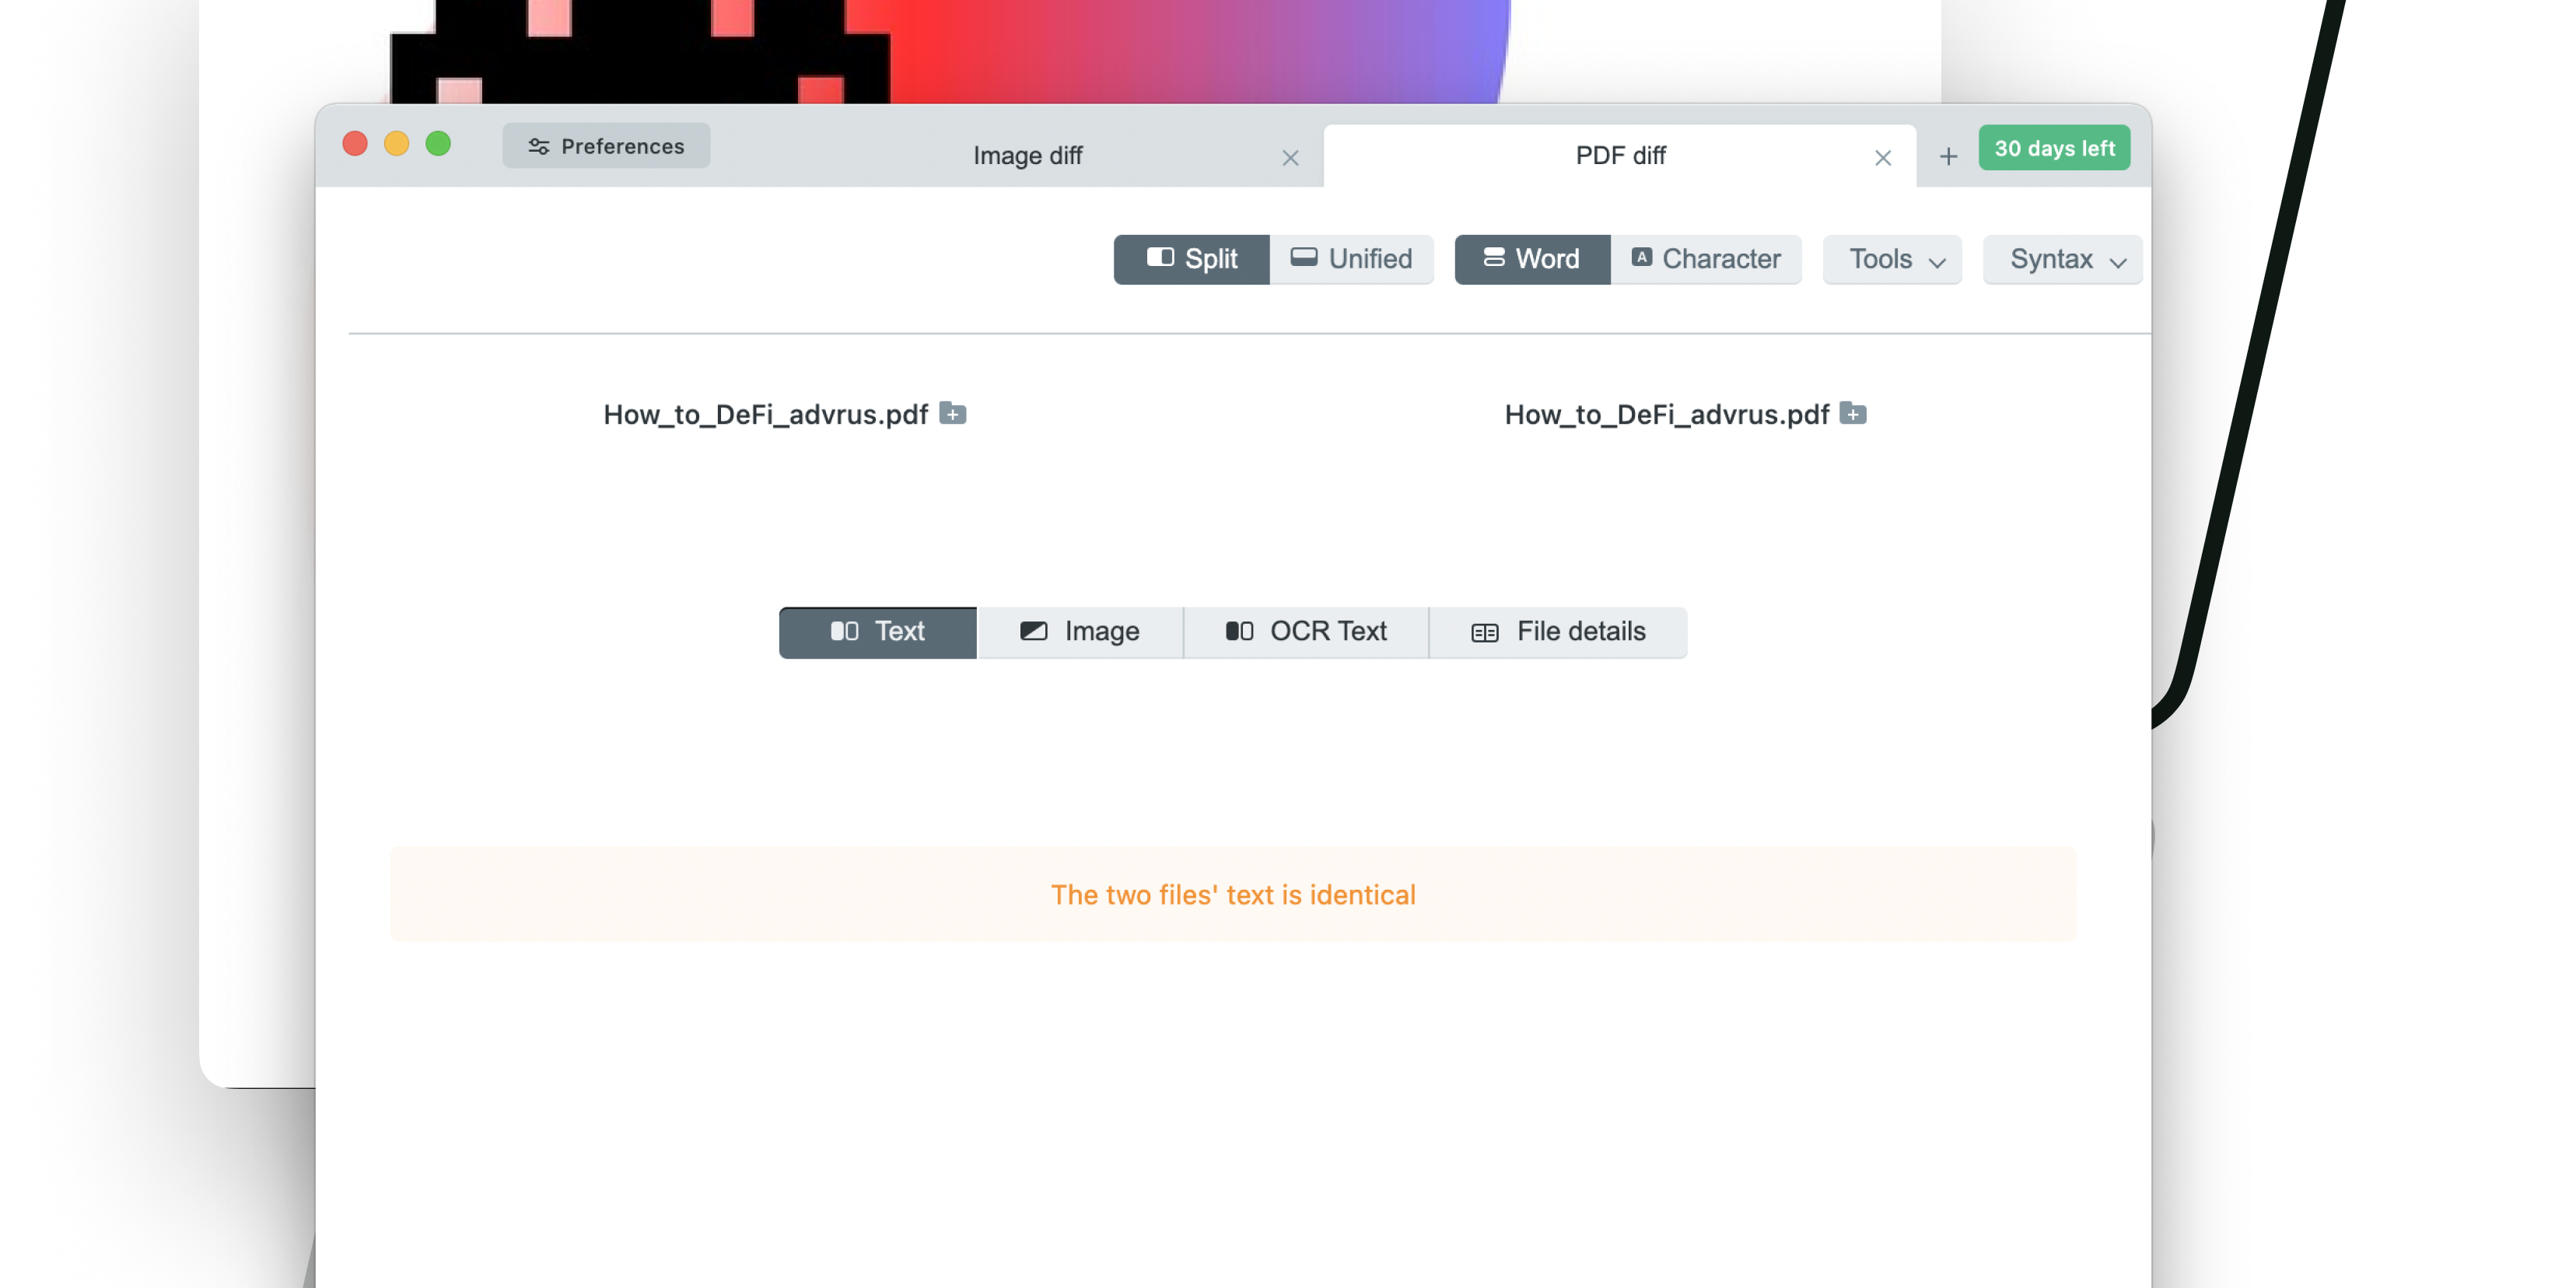
Task: Open Preferences with the sliders icon
Action: click(x=606, y=146)
